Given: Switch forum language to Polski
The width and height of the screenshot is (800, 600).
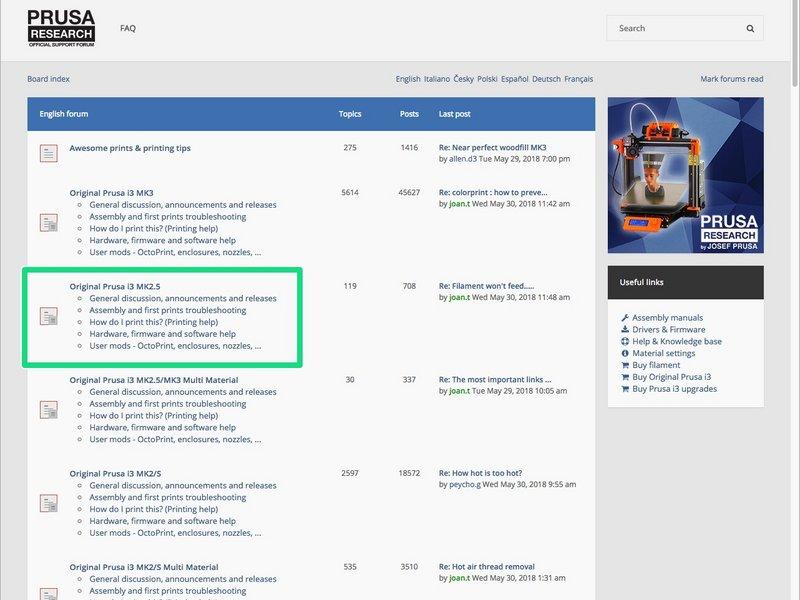Looking at the screenshot, I should coord(487,79).
